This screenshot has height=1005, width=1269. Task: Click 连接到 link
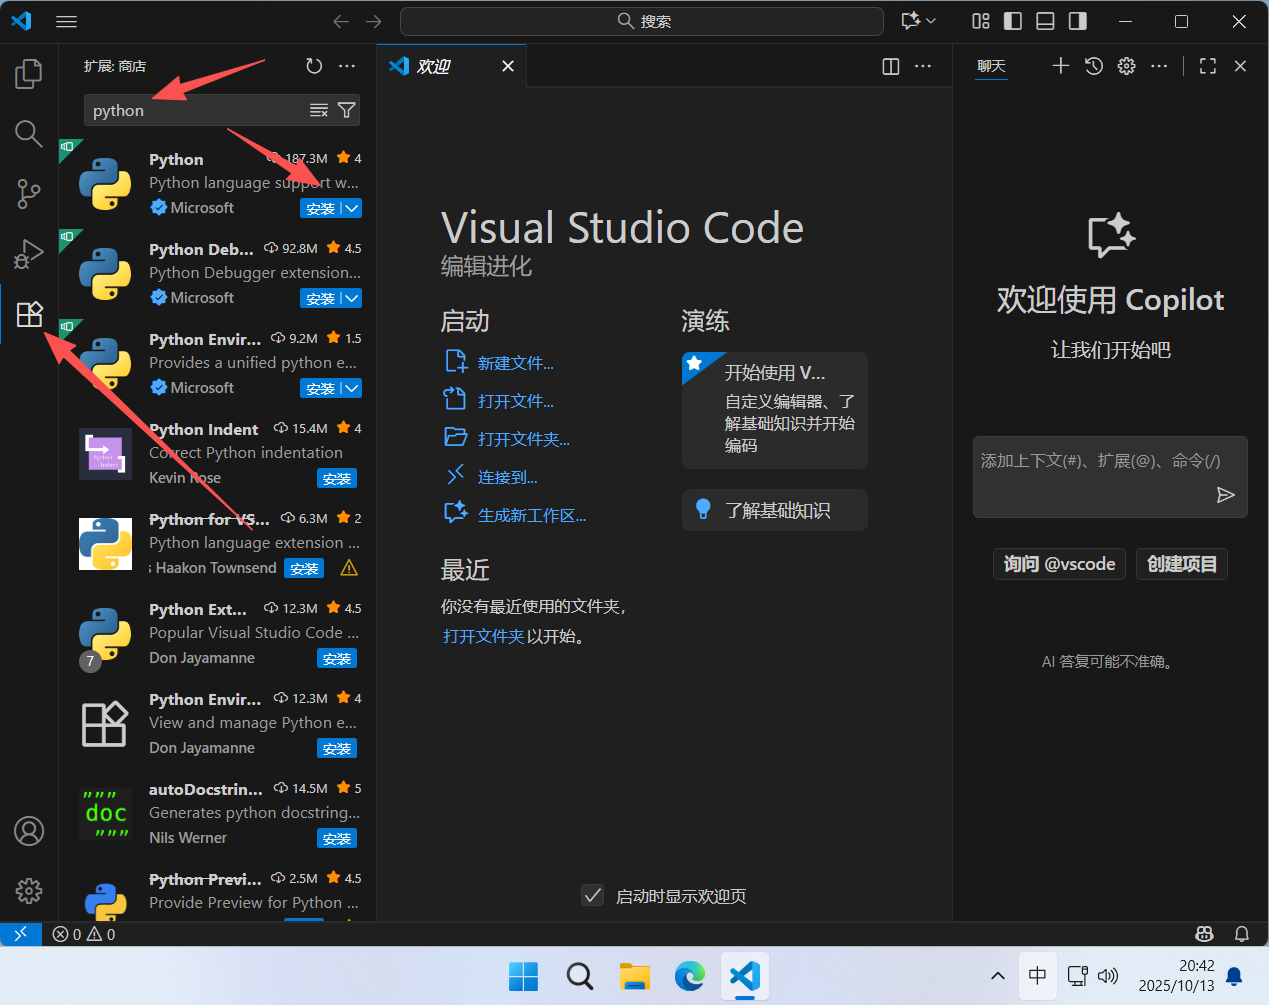(508, 477)
